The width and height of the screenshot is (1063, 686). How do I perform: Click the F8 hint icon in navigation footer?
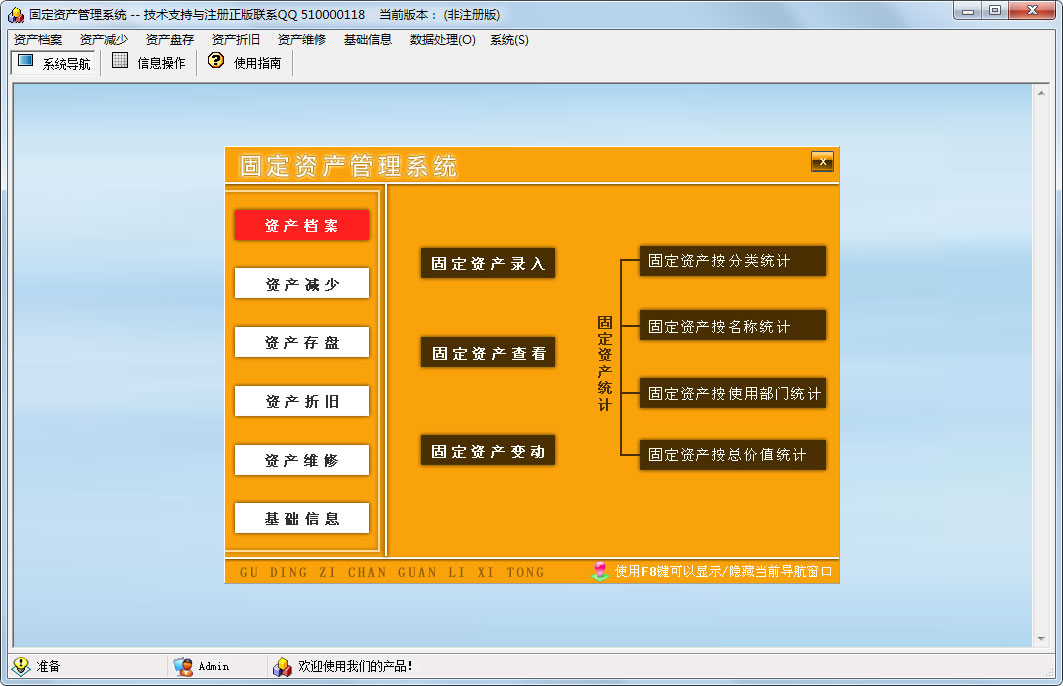coord(600,571)
